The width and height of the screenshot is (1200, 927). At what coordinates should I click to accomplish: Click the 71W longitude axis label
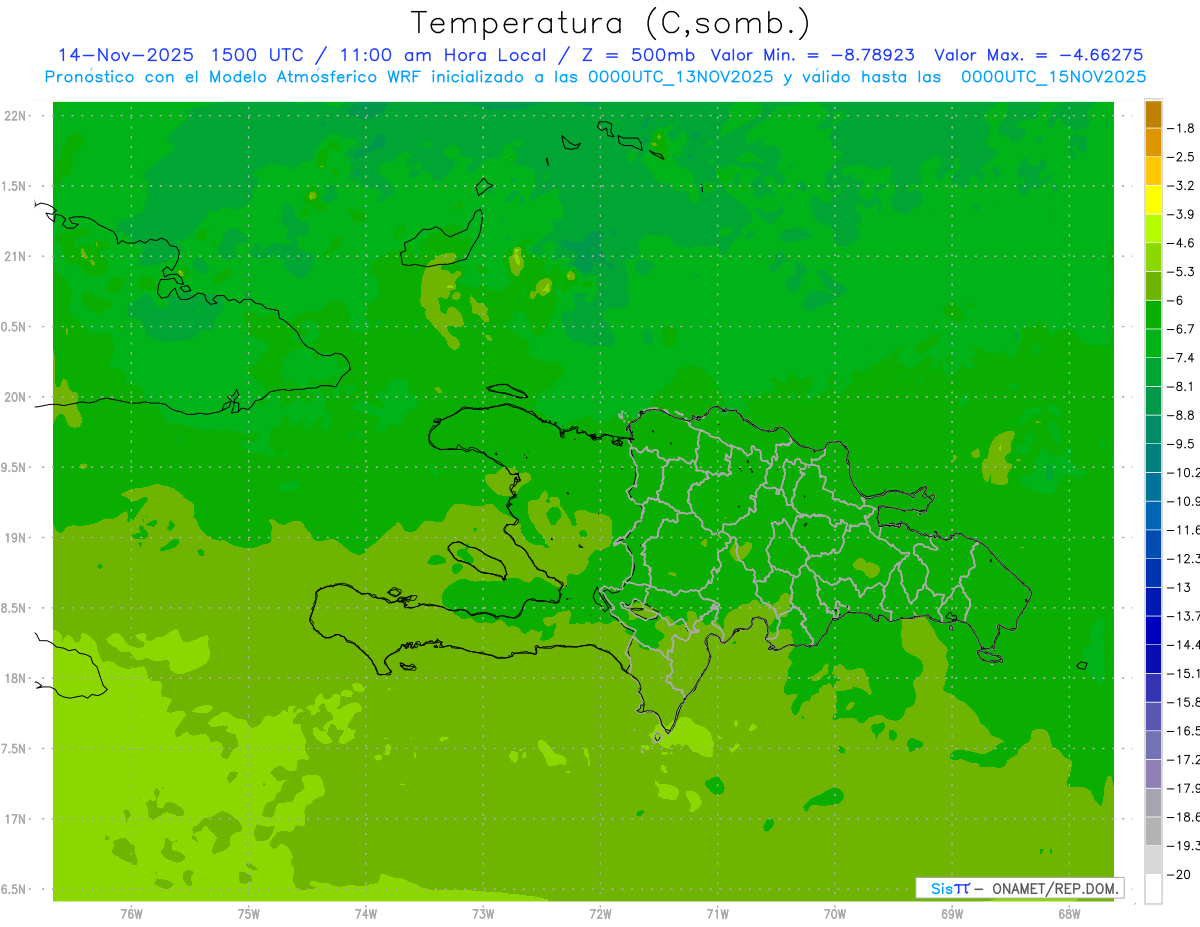tap(717, 913)
